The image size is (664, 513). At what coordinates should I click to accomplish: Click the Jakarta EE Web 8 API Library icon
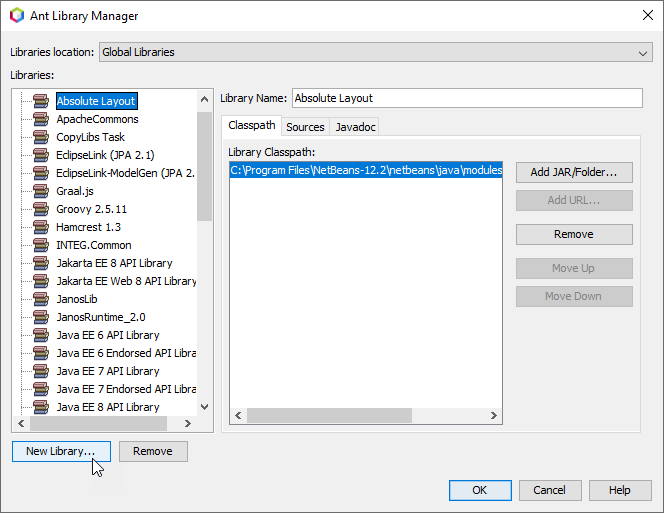tap(41, 281)
